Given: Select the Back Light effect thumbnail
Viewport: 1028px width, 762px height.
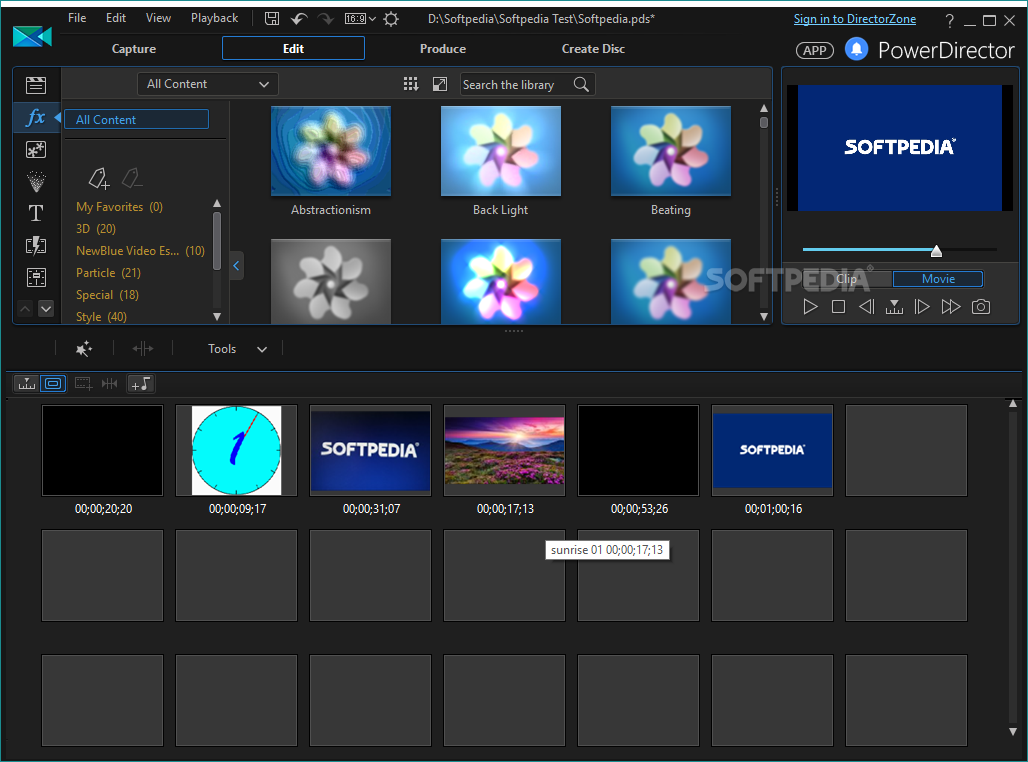Looking at the screenshot, I should pos(501,151).
